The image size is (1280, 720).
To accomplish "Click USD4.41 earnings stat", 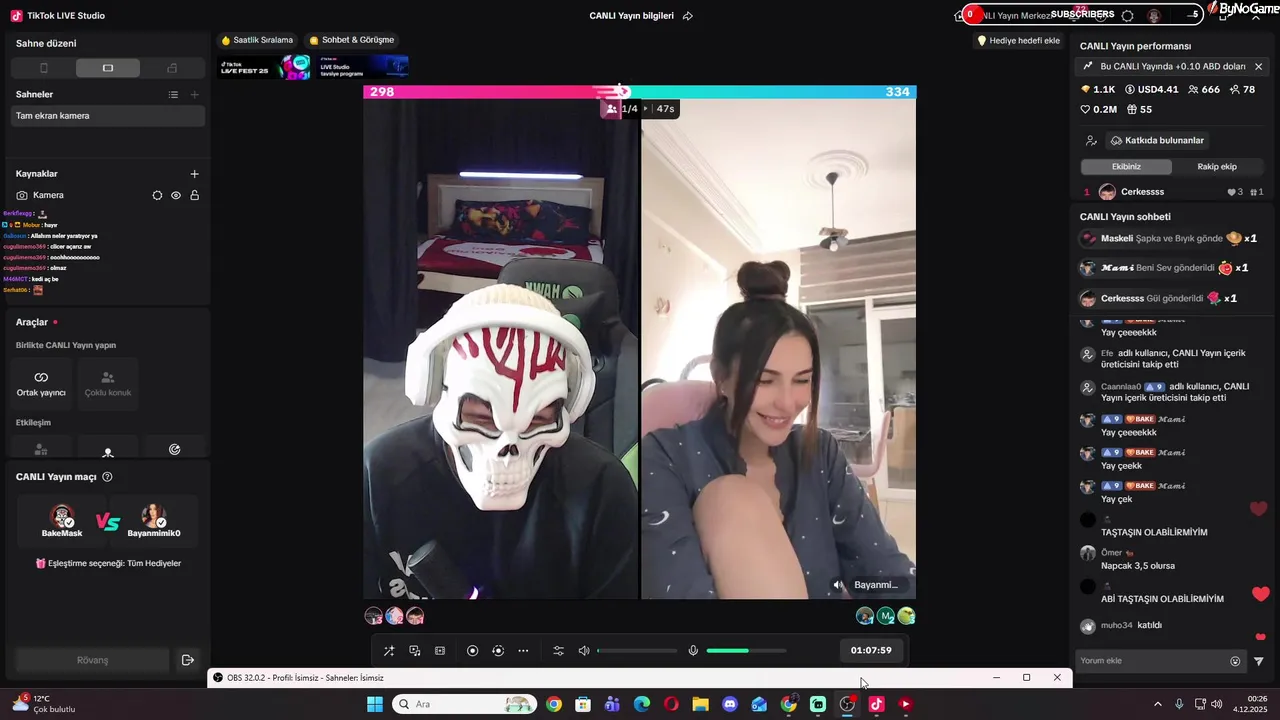I will point(1150,90).
